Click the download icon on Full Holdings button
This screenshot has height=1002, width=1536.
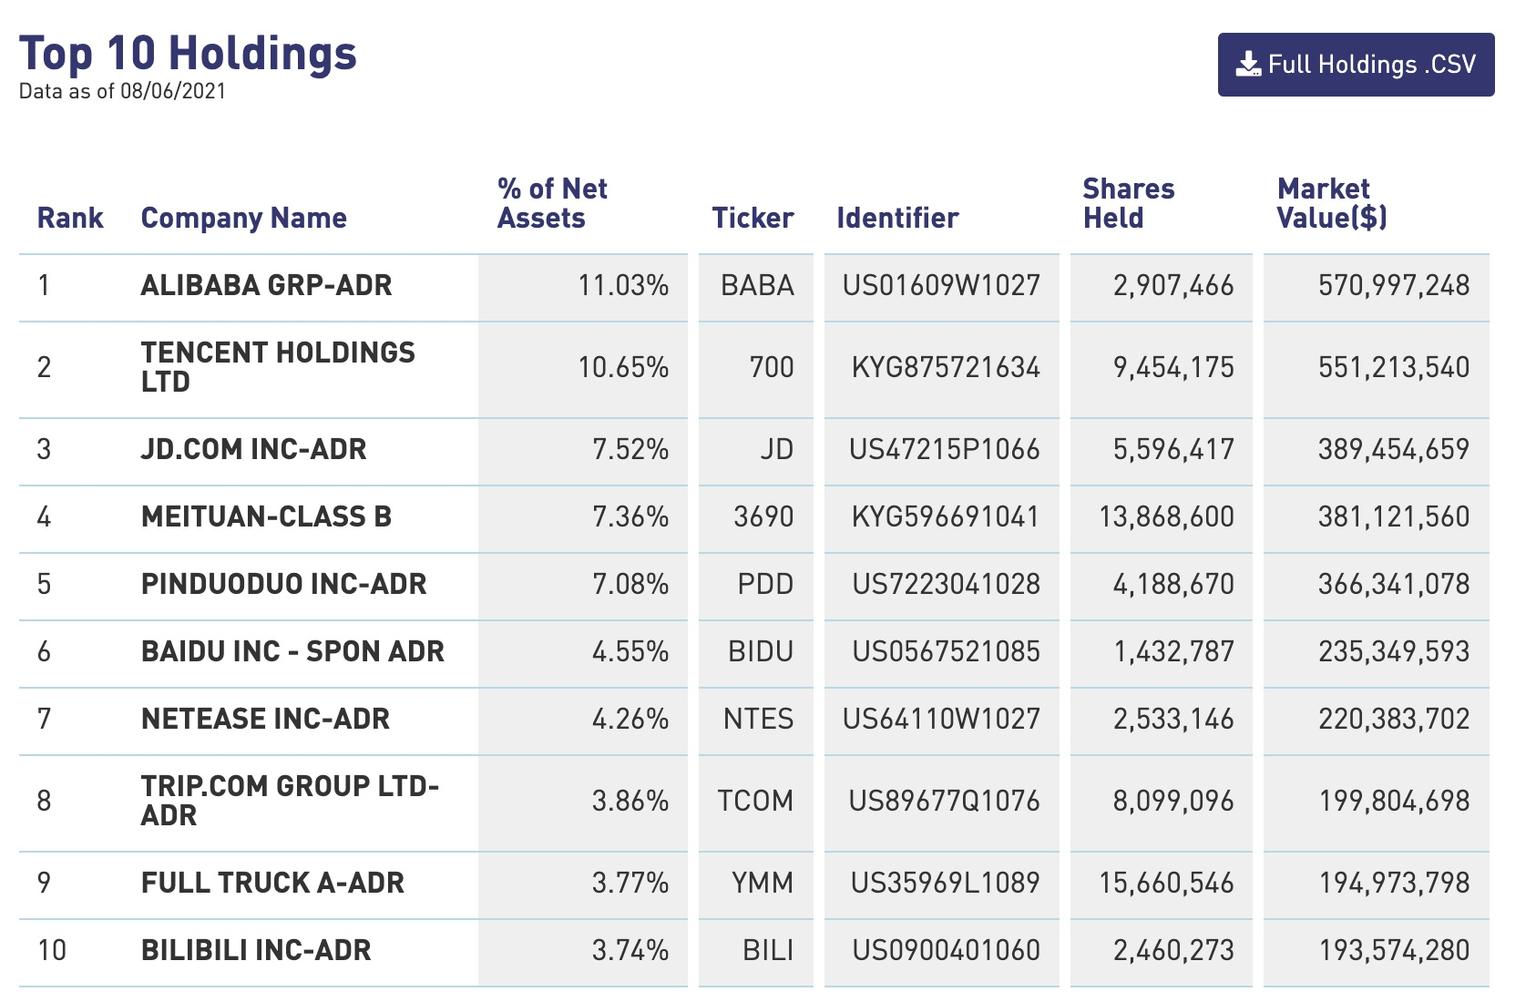(x=1248, y=65)
